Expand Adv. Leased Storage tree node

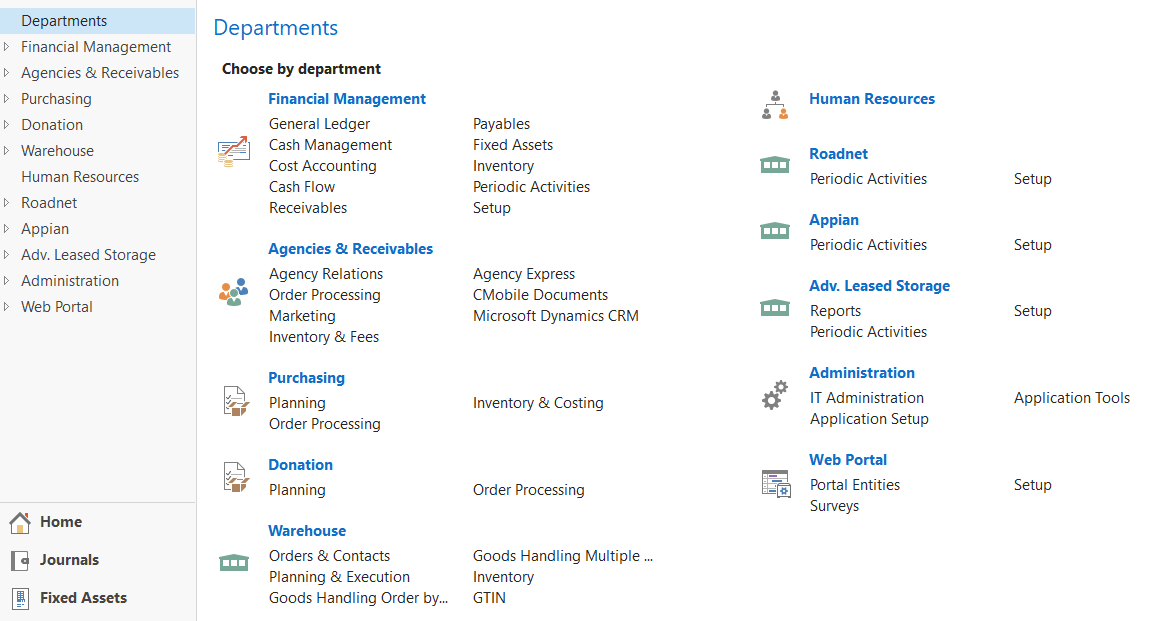(x=7, y=255)
